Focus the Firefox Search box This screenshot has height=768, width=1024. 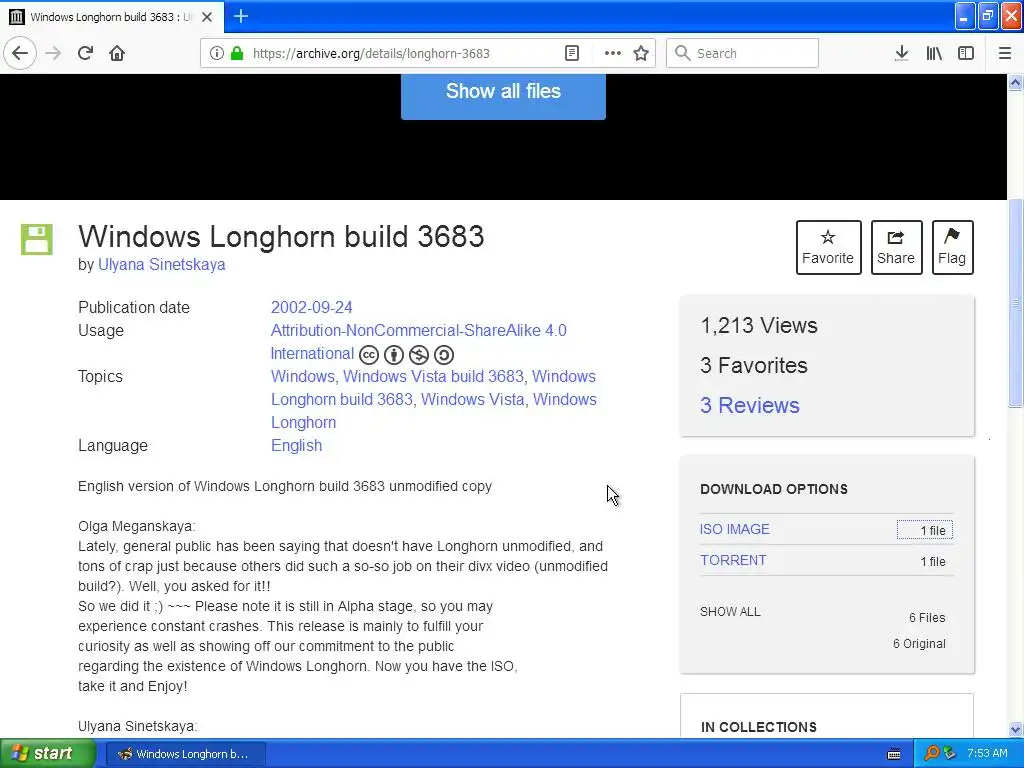(742, 53)
